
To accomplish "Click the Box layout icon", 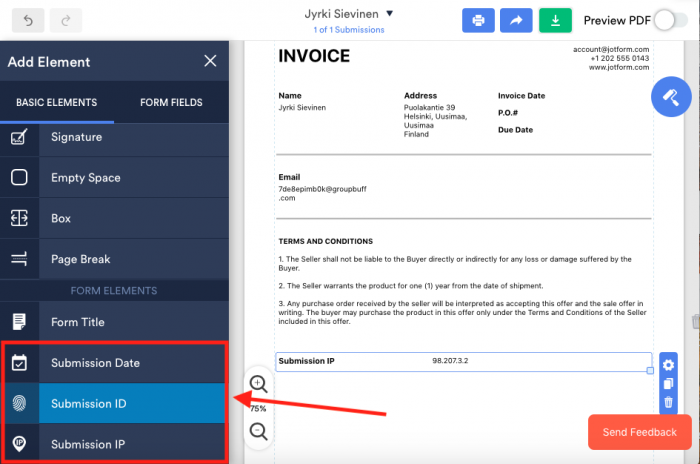I will click(x=19, y=218).
